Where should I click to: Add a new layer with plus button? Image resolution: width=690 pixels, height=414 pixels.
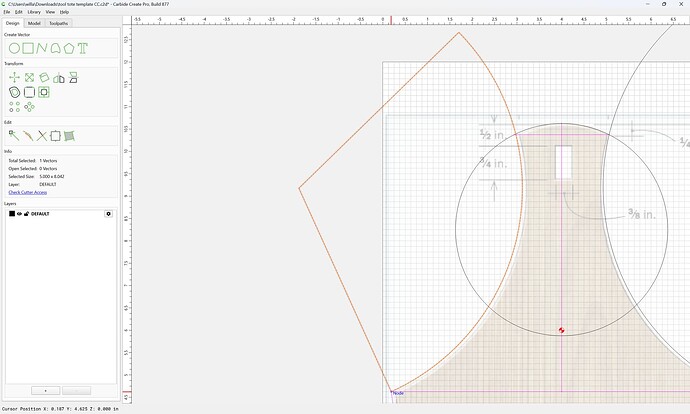(x=46, y=391)
